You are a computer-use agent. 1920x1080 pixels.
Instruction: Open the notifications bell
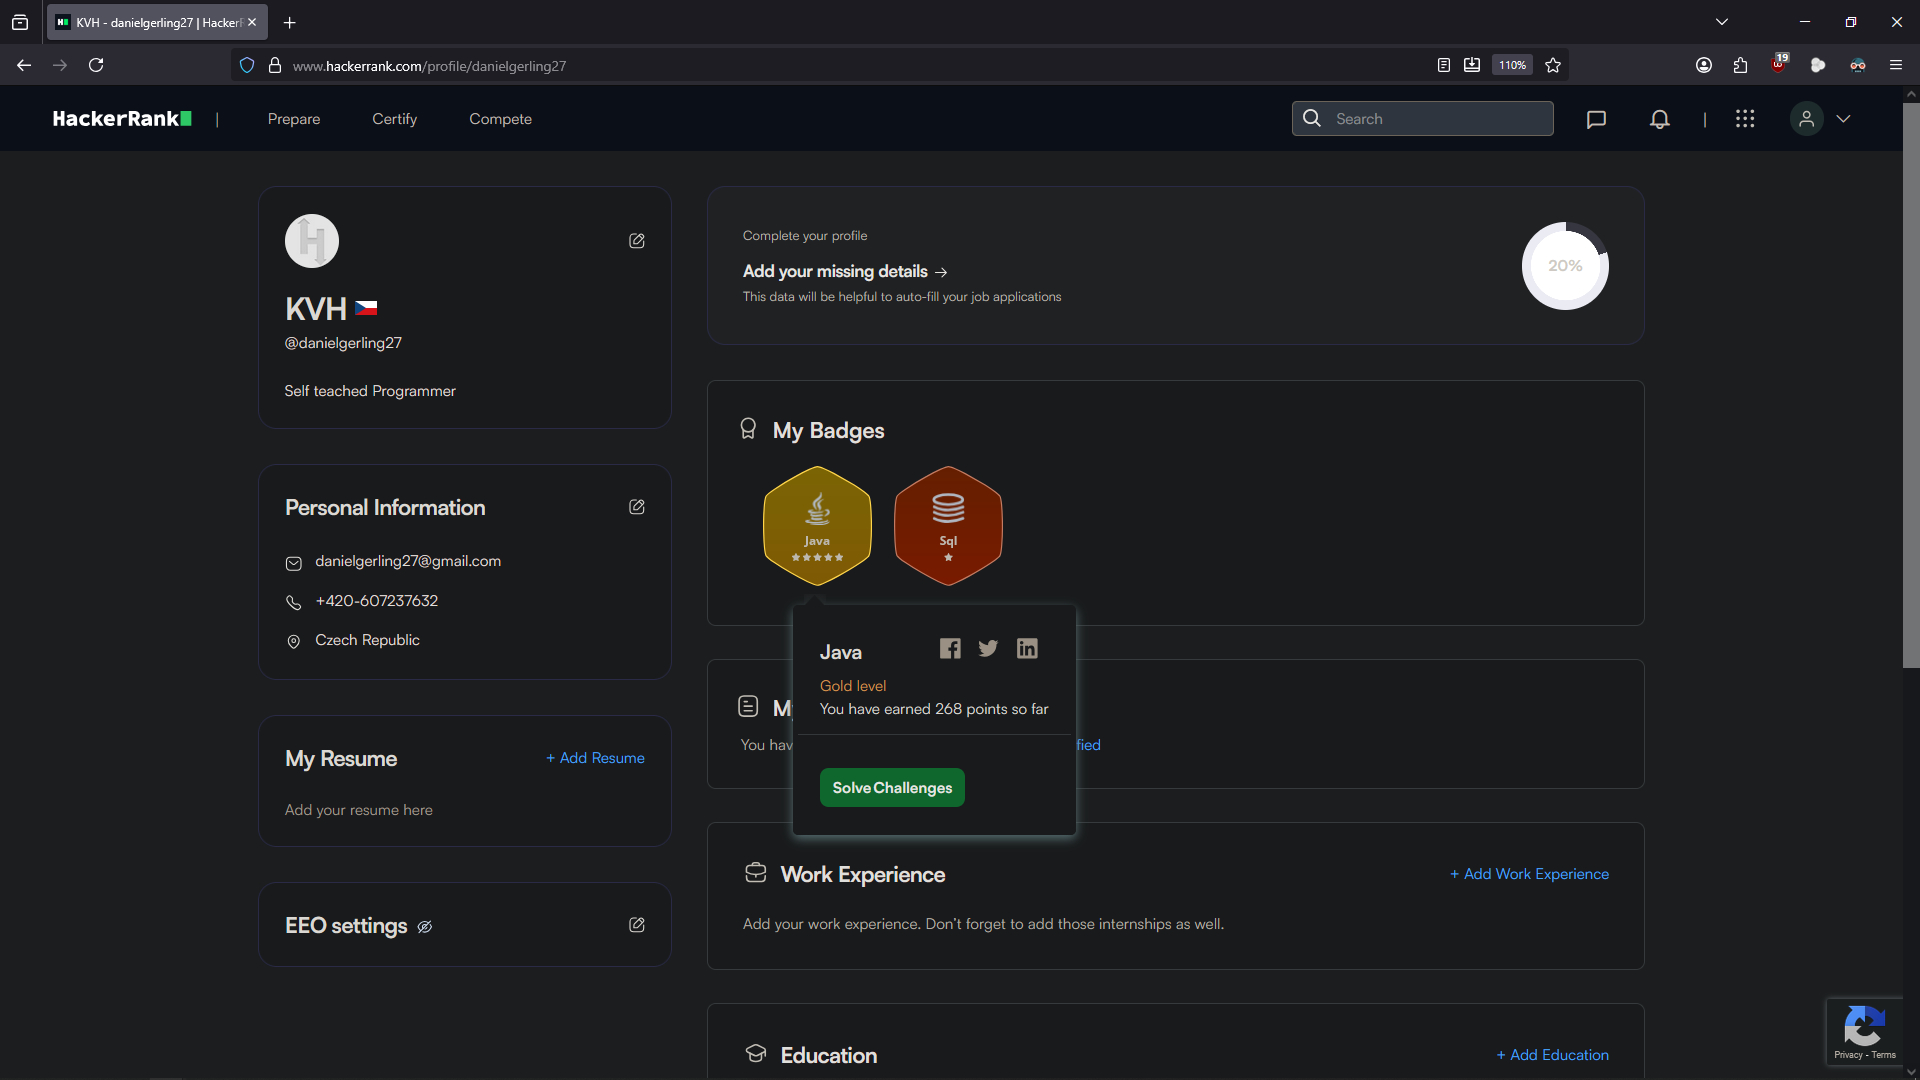coord(1659,119)
